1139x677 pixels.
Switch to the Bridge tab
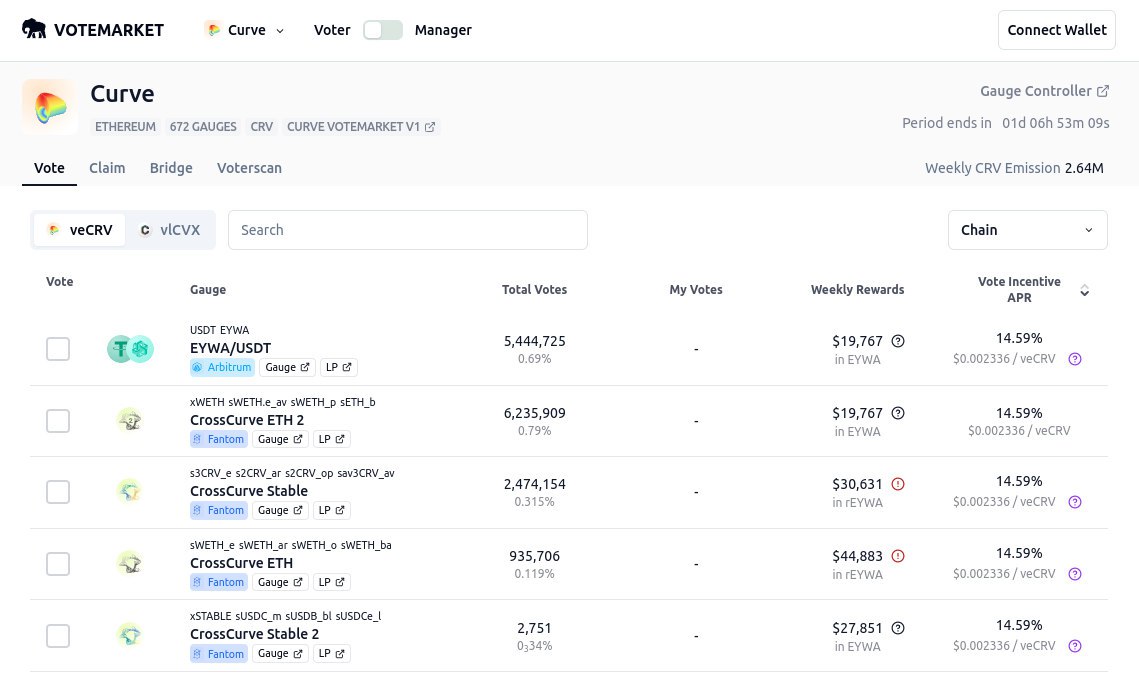click(x=171, y=168)
